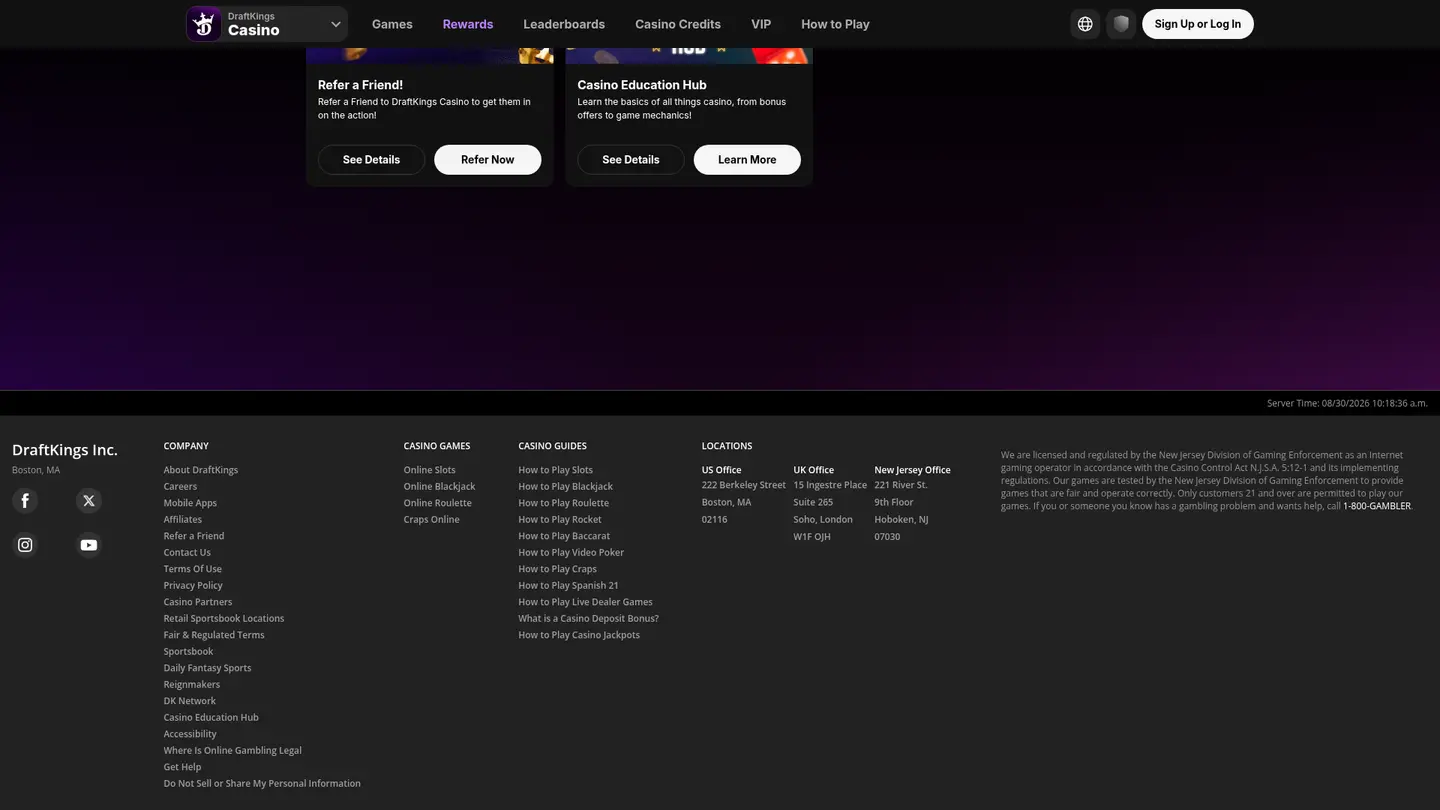Go to Leaderboards in navigation
Screen dimensions: 1440x810
(x=564, y=24)
